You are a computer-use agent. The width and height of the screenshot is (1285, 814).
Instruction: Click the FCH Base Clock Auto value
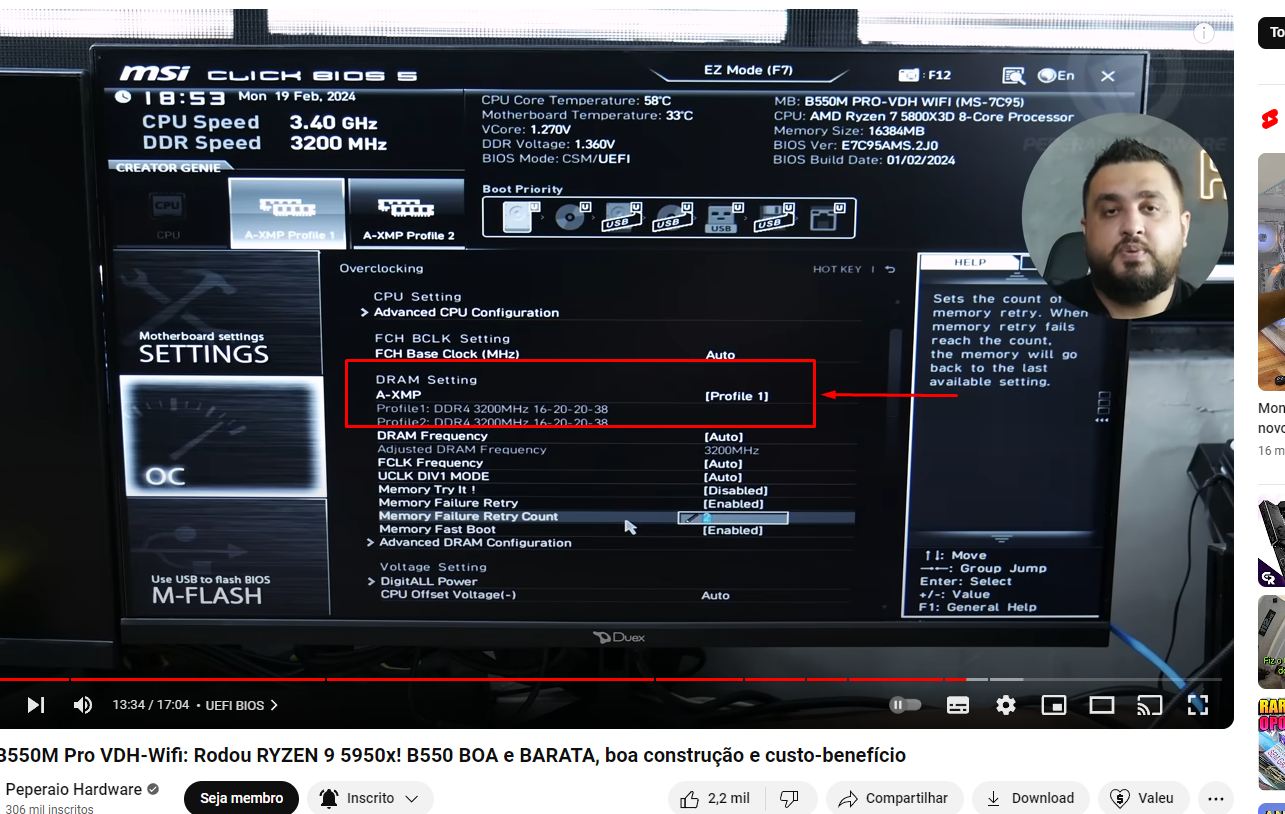coord(720,355)
